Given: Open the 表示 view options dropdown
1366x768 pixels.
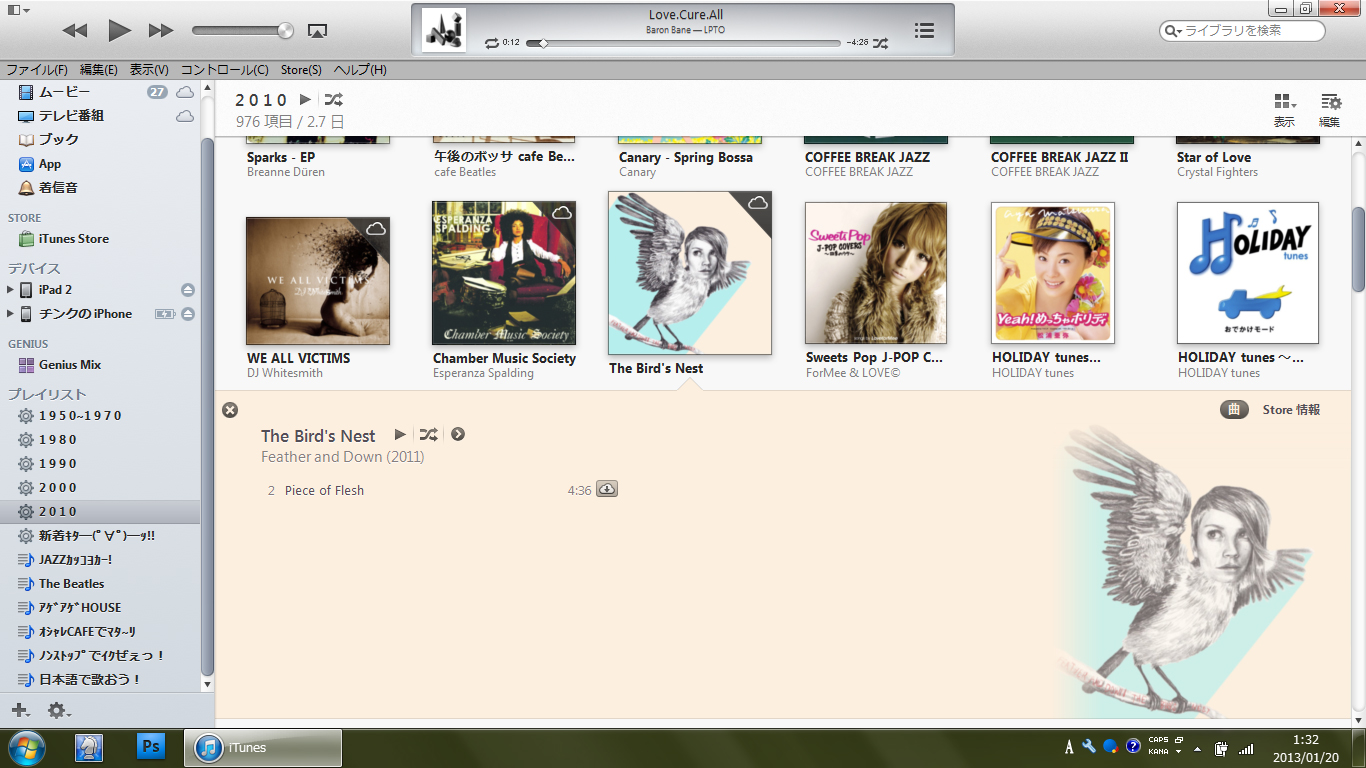Looking at the screenshot, I should (1285, 109).
